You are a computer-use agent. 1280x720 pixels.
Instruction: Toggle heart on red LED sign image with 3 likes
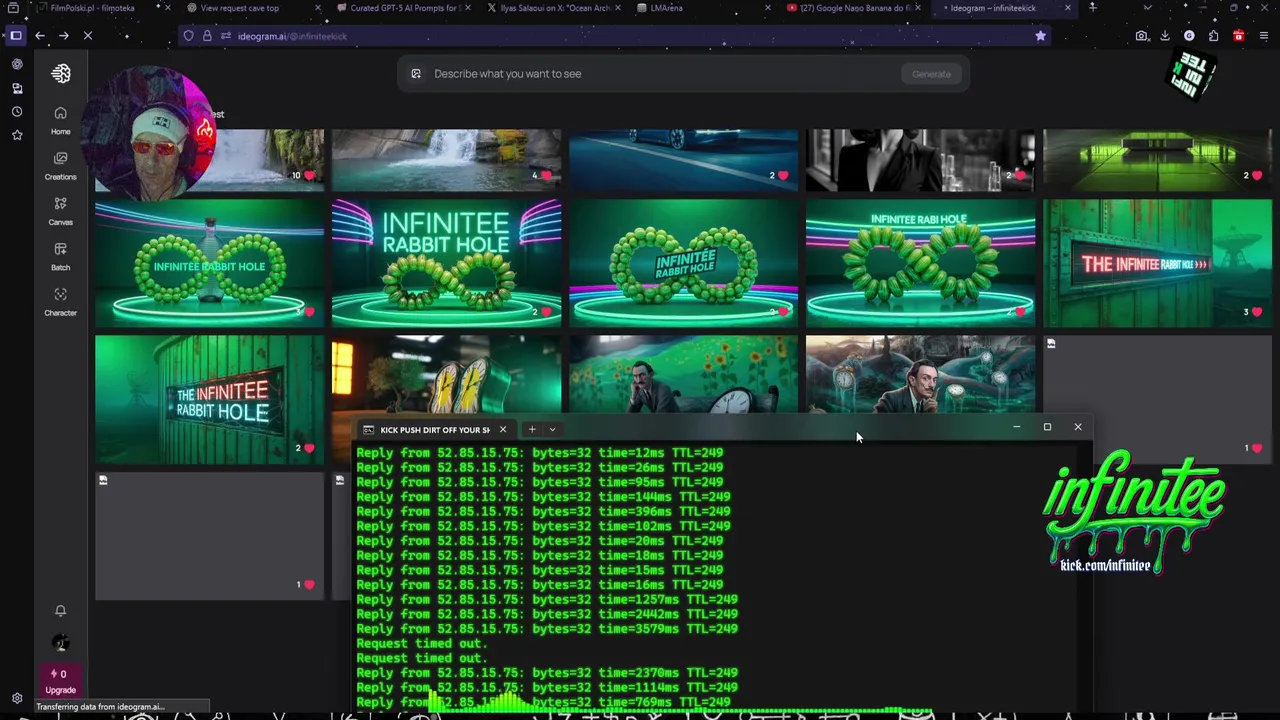pos(1257,312)
